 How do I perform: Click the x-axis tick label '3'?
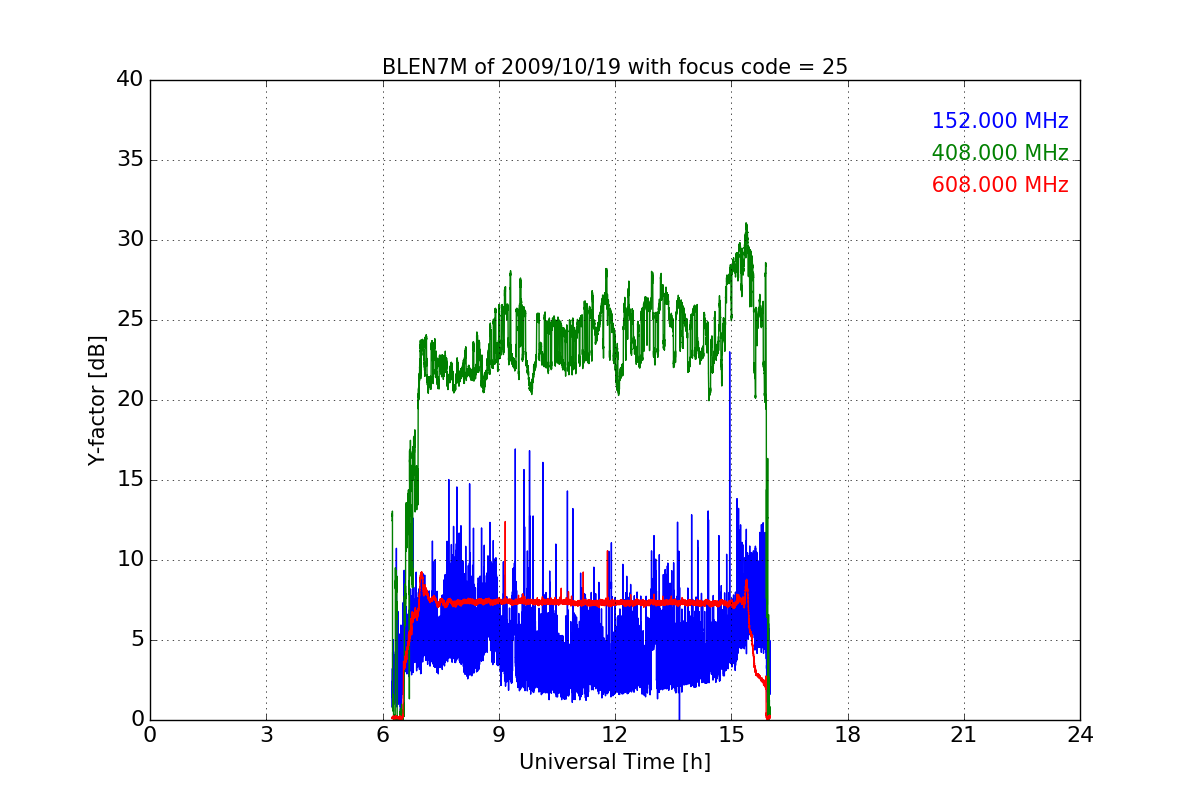(266, 735)
